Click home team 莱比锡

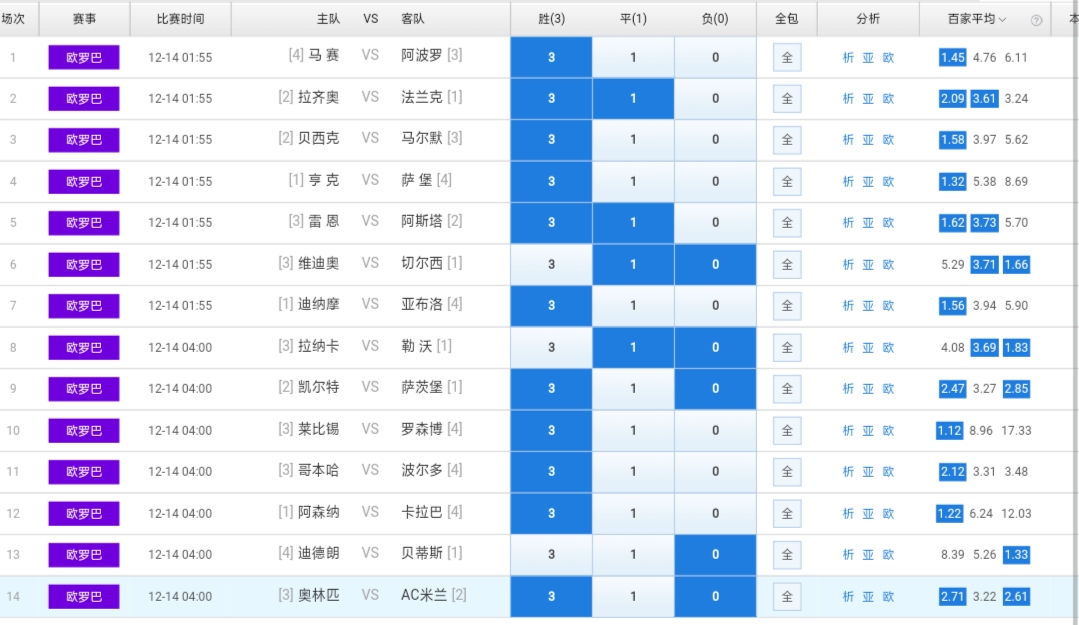tap(319, 430)
